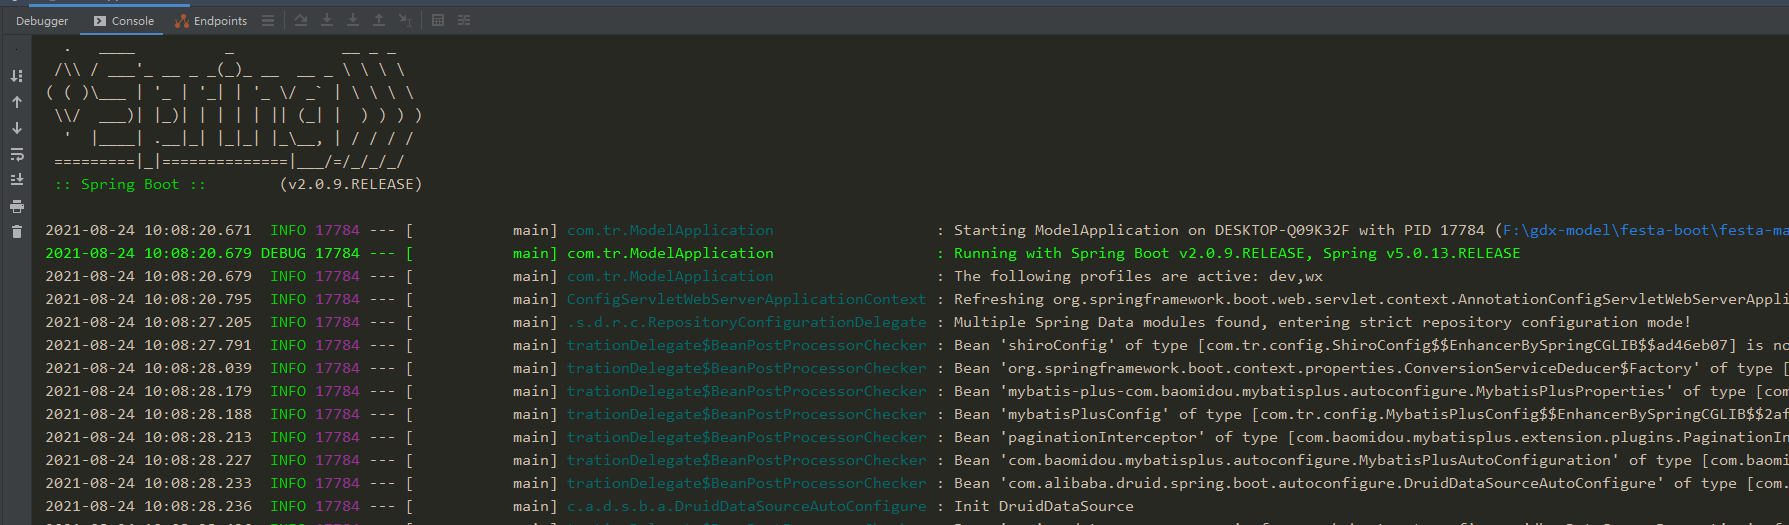The image size is (1789, 525).
Task: Click the Run to Cursor icon
Action: (405, 20)
